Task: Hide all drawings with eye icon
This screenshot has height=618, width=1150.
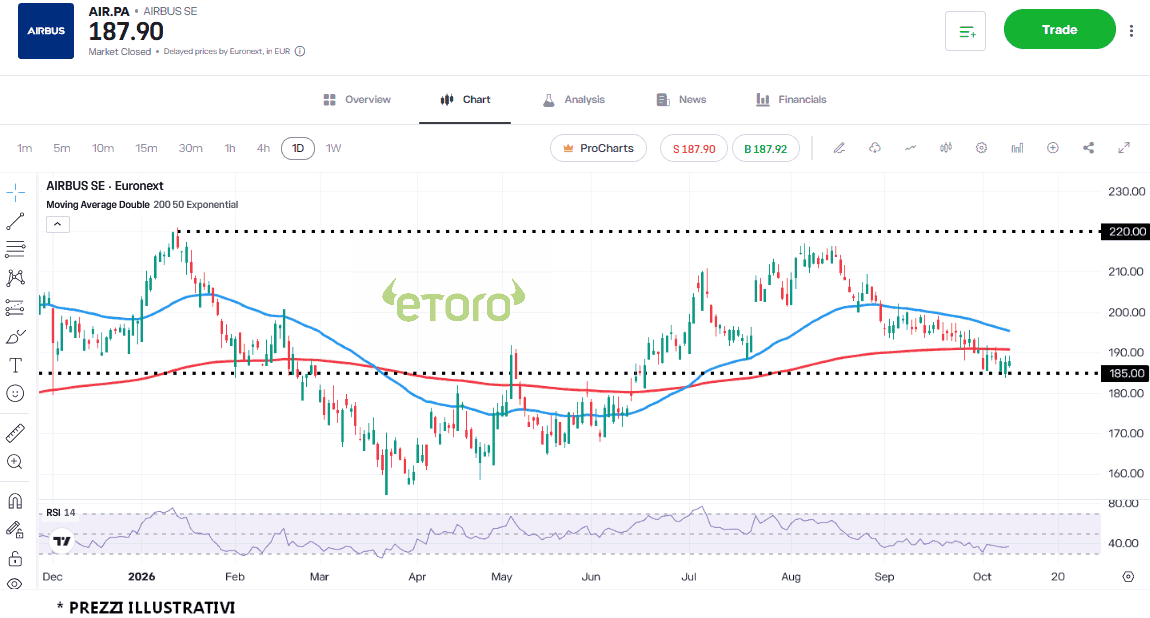Action: [15, 584]
